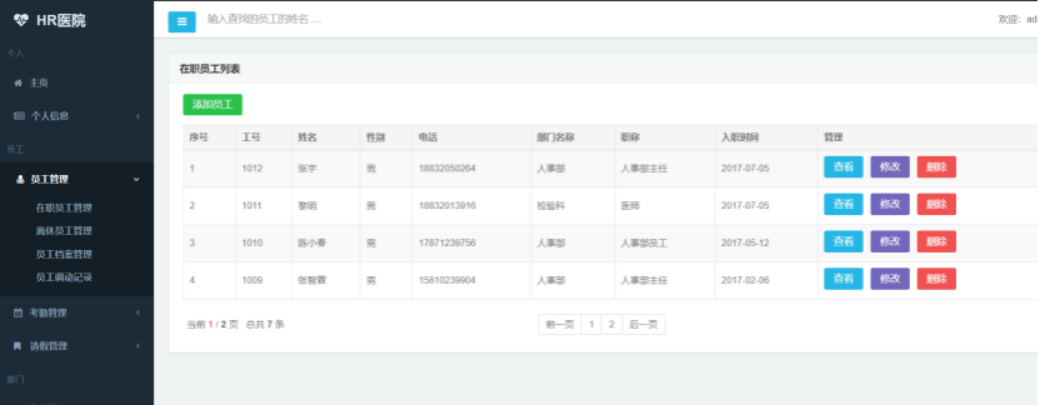Click the green 添加员工 button
1040x405 pixels.
click(x=212, y=104)
